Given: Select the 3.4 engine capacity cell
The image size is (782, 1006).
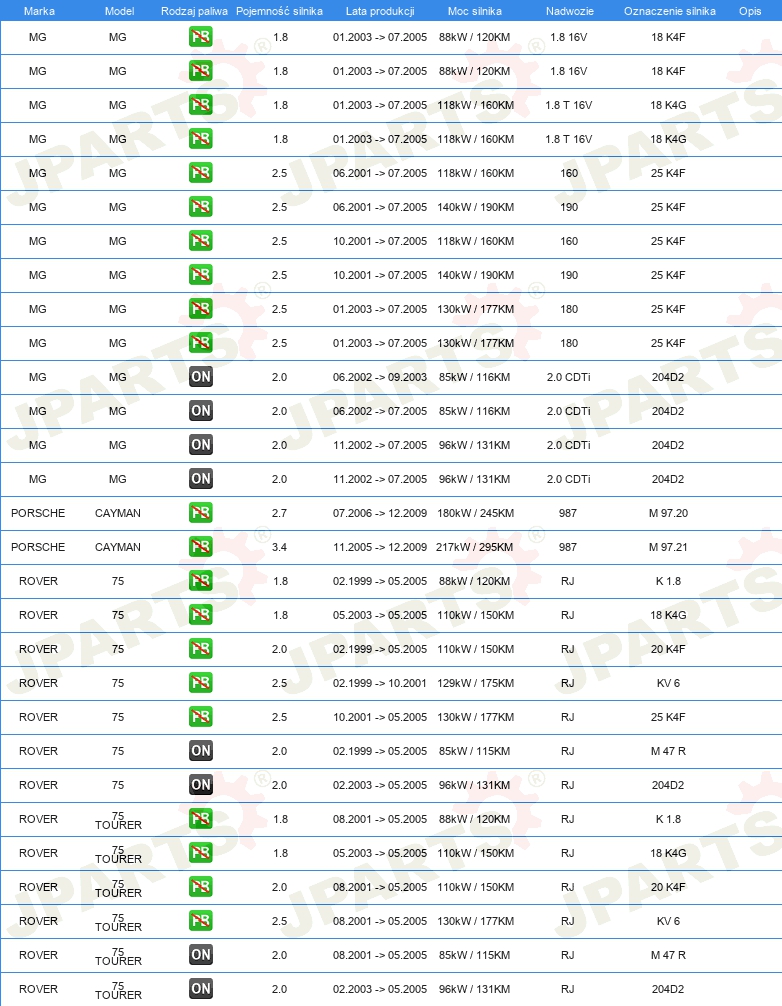Looking at the screenshot, I should (x=280, y=547).
